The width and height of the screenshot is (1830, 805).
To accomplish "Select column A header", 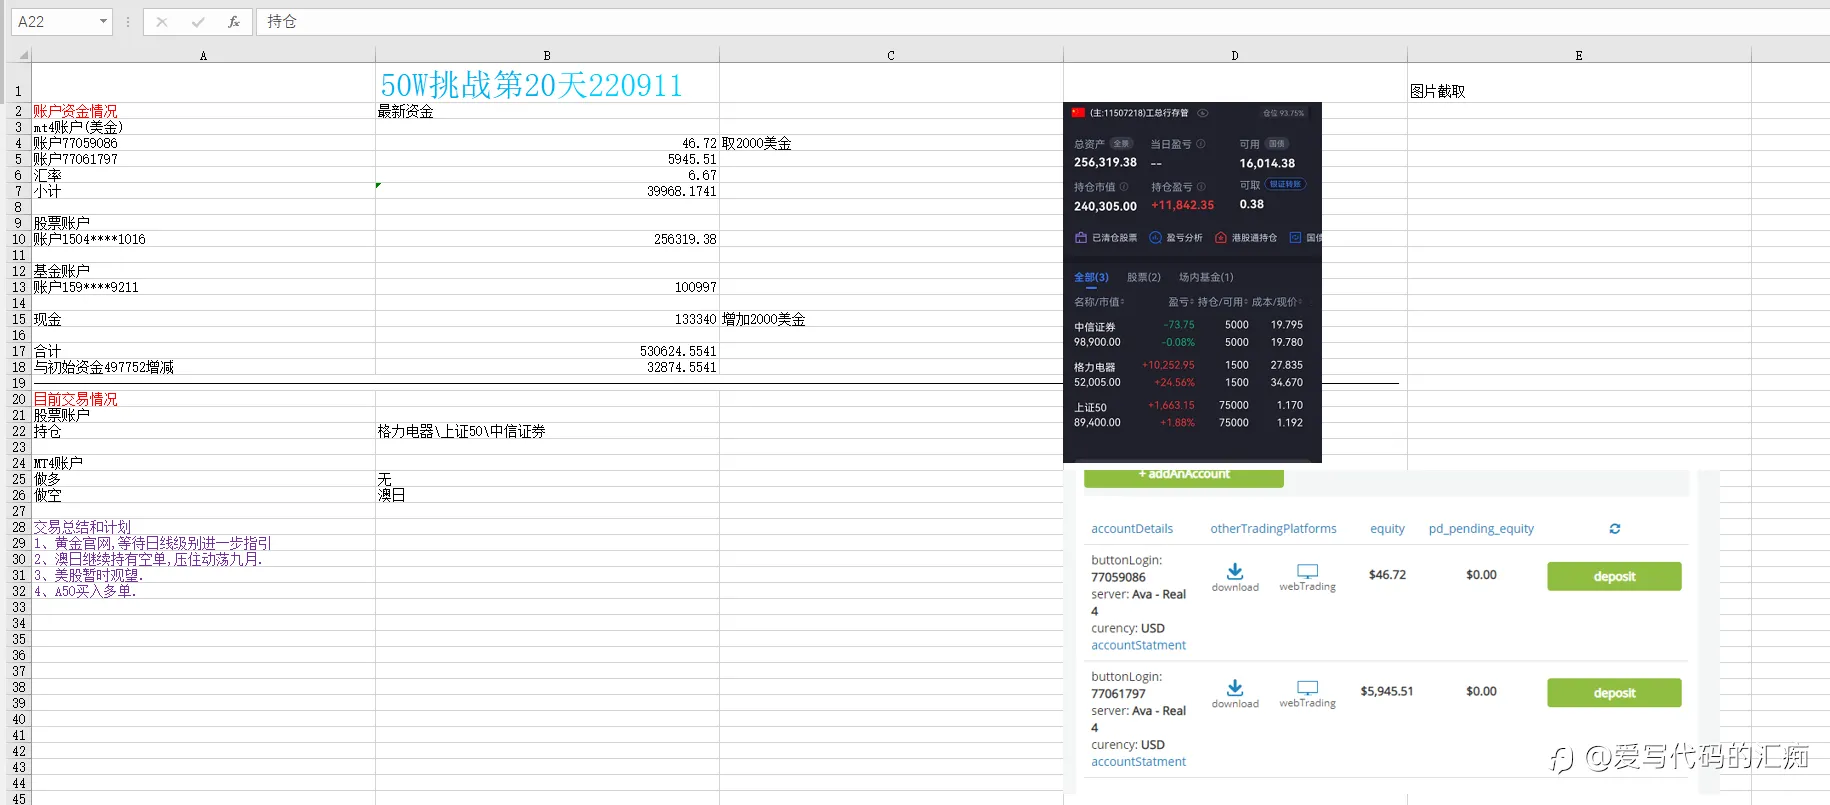I will pos(203,55).
